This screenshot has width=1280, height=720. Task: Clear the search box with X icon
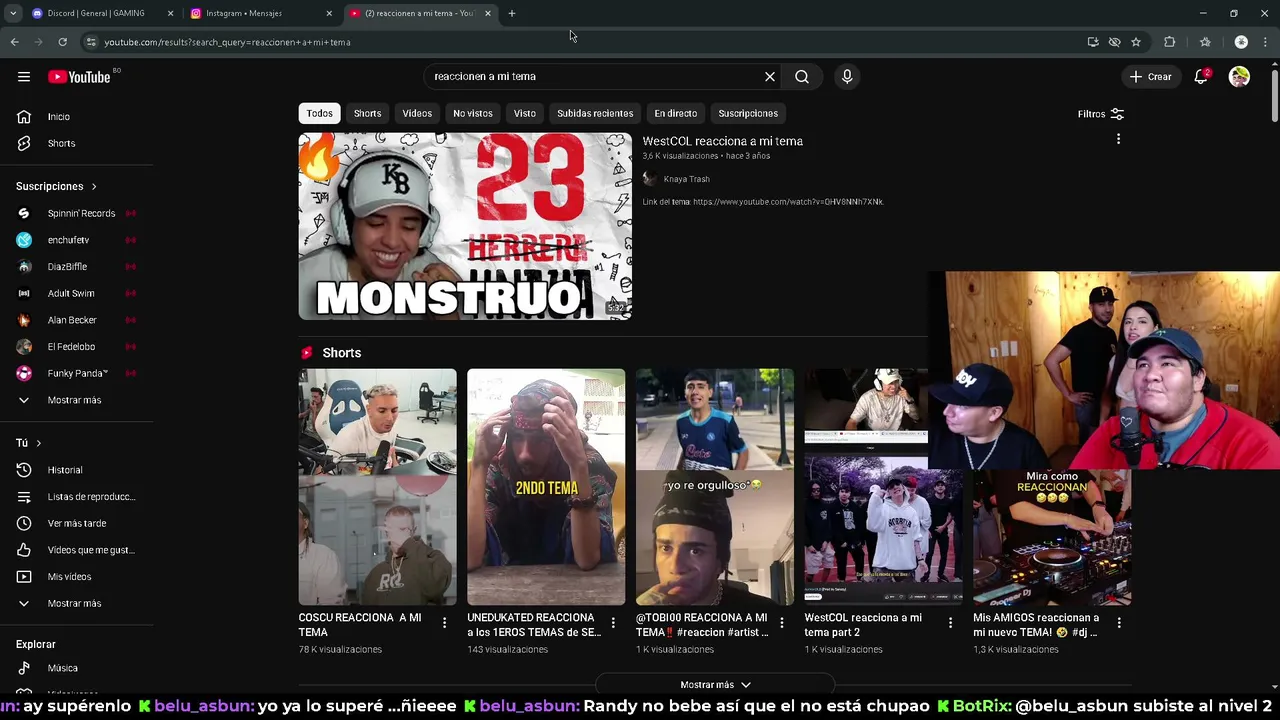point(770,77)
